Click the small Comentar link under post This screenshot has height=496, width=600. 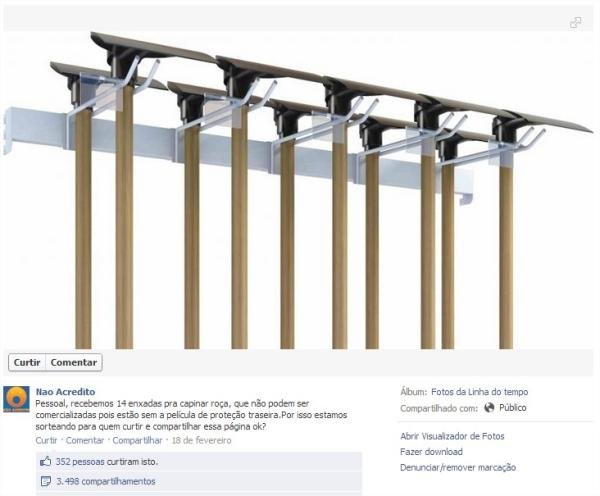tap(85, 441)
